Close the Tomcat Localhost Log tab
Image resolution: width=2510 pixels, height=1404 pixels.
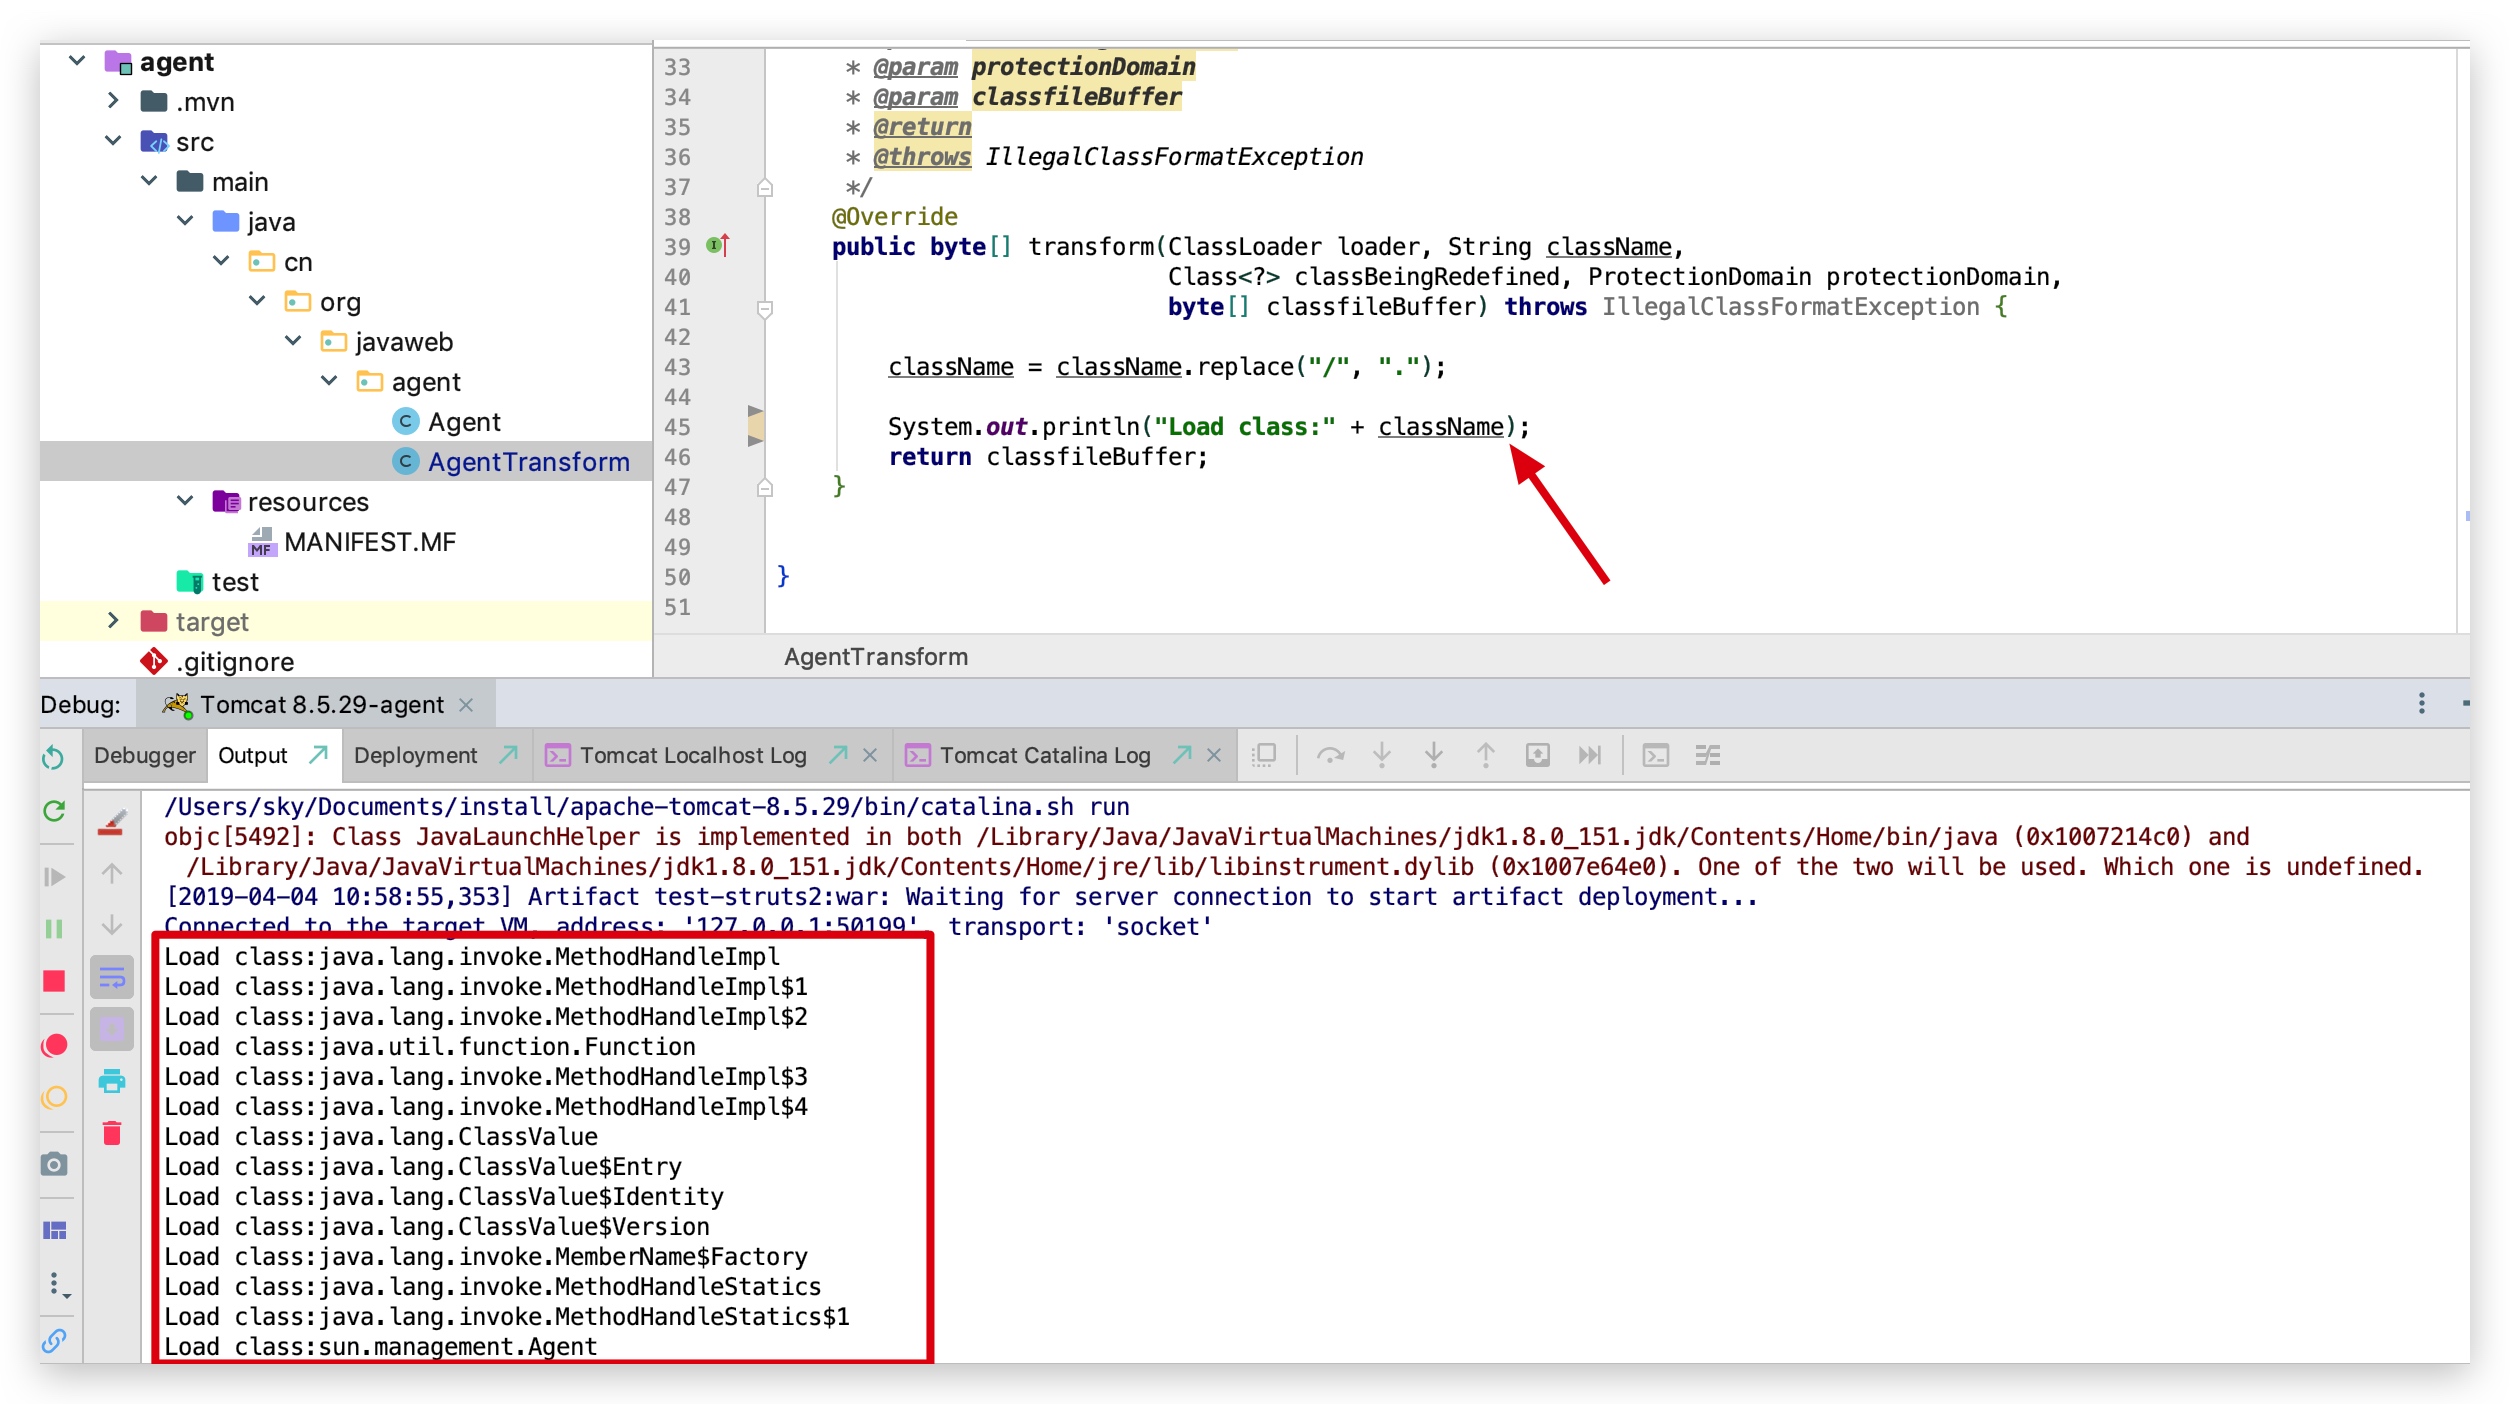(870, 756)
